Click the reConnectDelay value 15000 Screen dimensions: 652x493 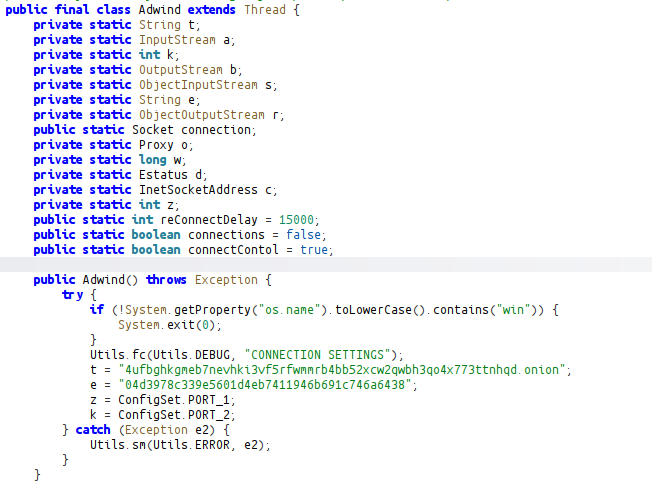[x=296, y=219]
